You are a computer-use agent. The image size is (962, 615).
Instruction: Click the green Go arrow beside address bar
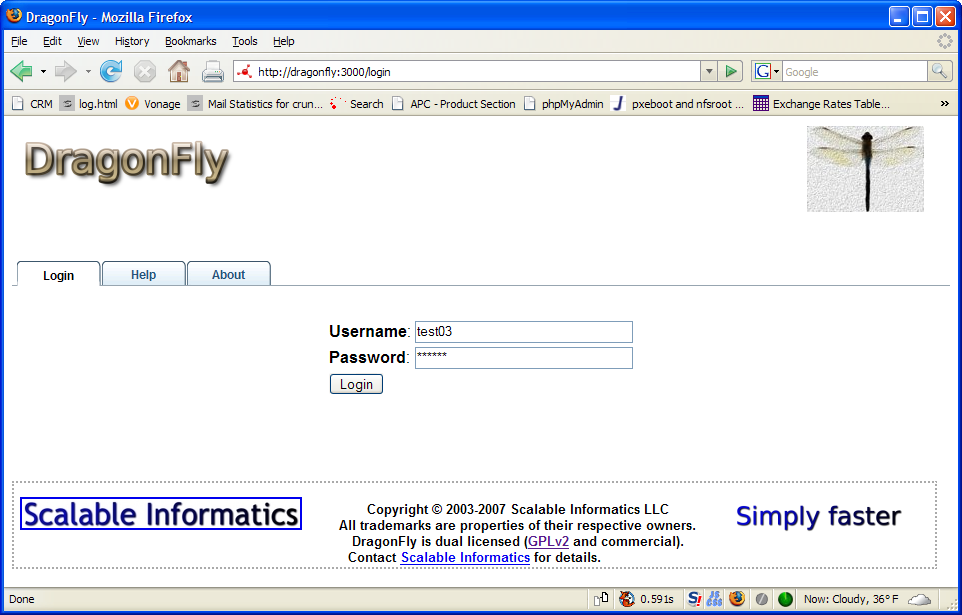(x=731, y=72)
